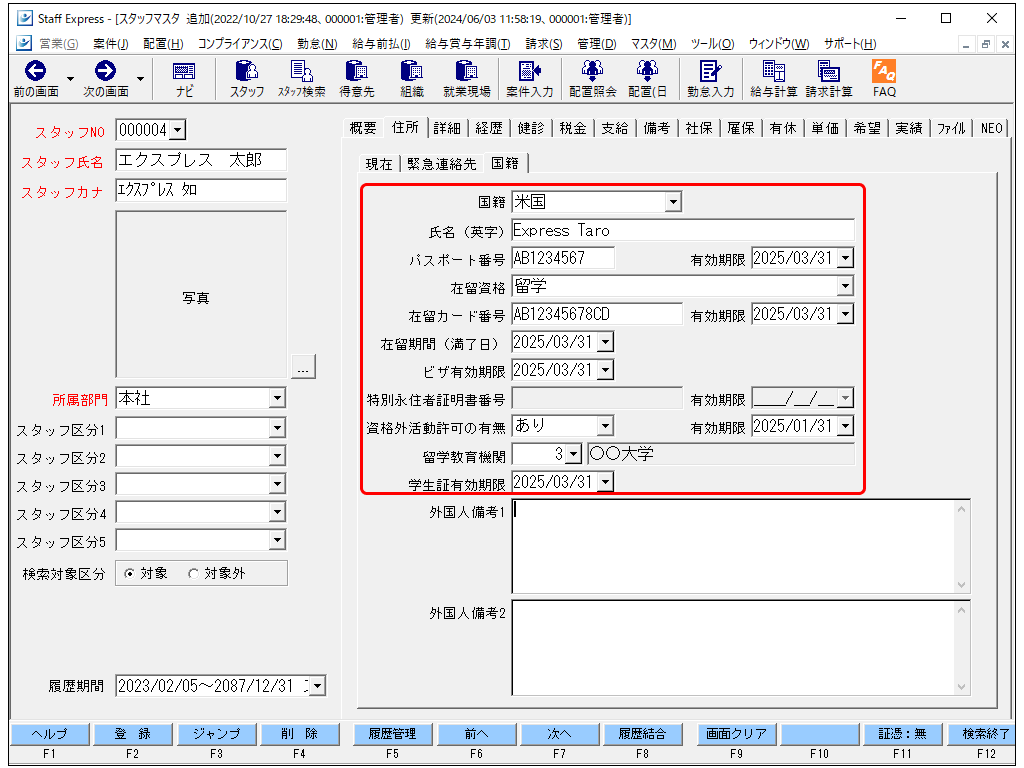This screenshot has width=1024, height=768.
Task: Click the 削除 F4 button
Action: [x=299, y=734]
